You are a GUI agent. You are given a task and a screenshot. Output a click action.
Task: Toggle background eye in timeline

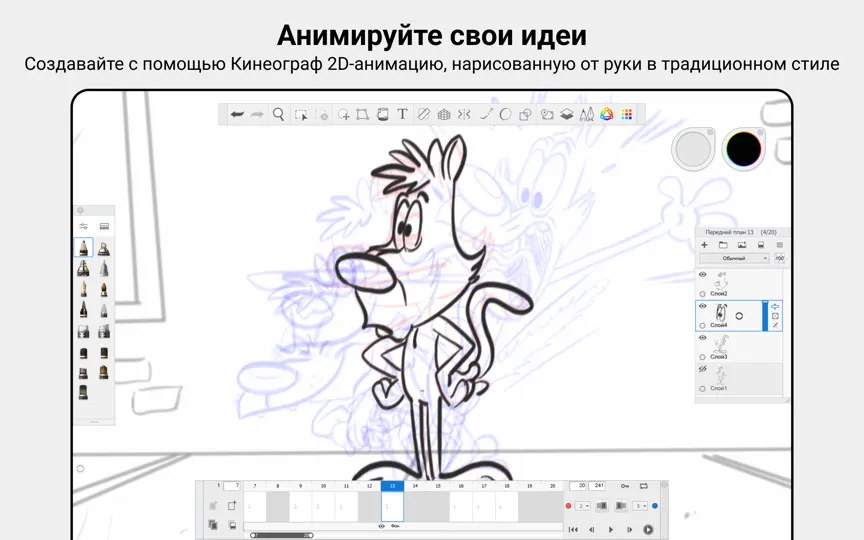point(381,526)
